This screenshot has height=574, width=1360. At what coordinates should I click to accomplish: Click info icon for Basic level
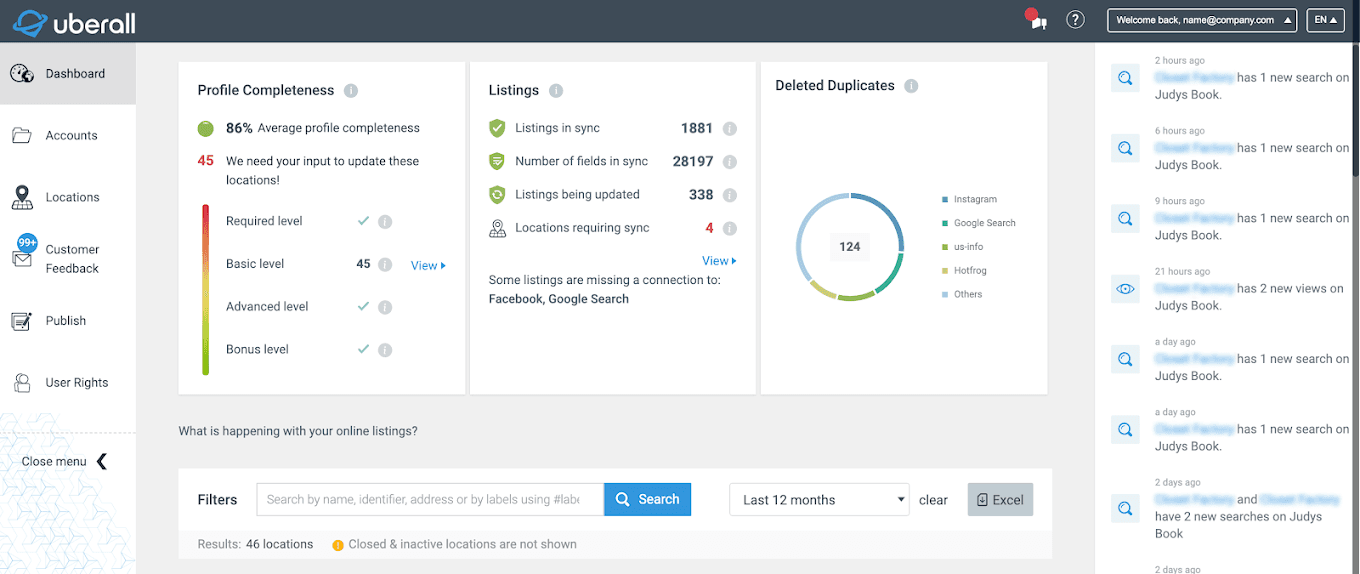pos(385,265)
